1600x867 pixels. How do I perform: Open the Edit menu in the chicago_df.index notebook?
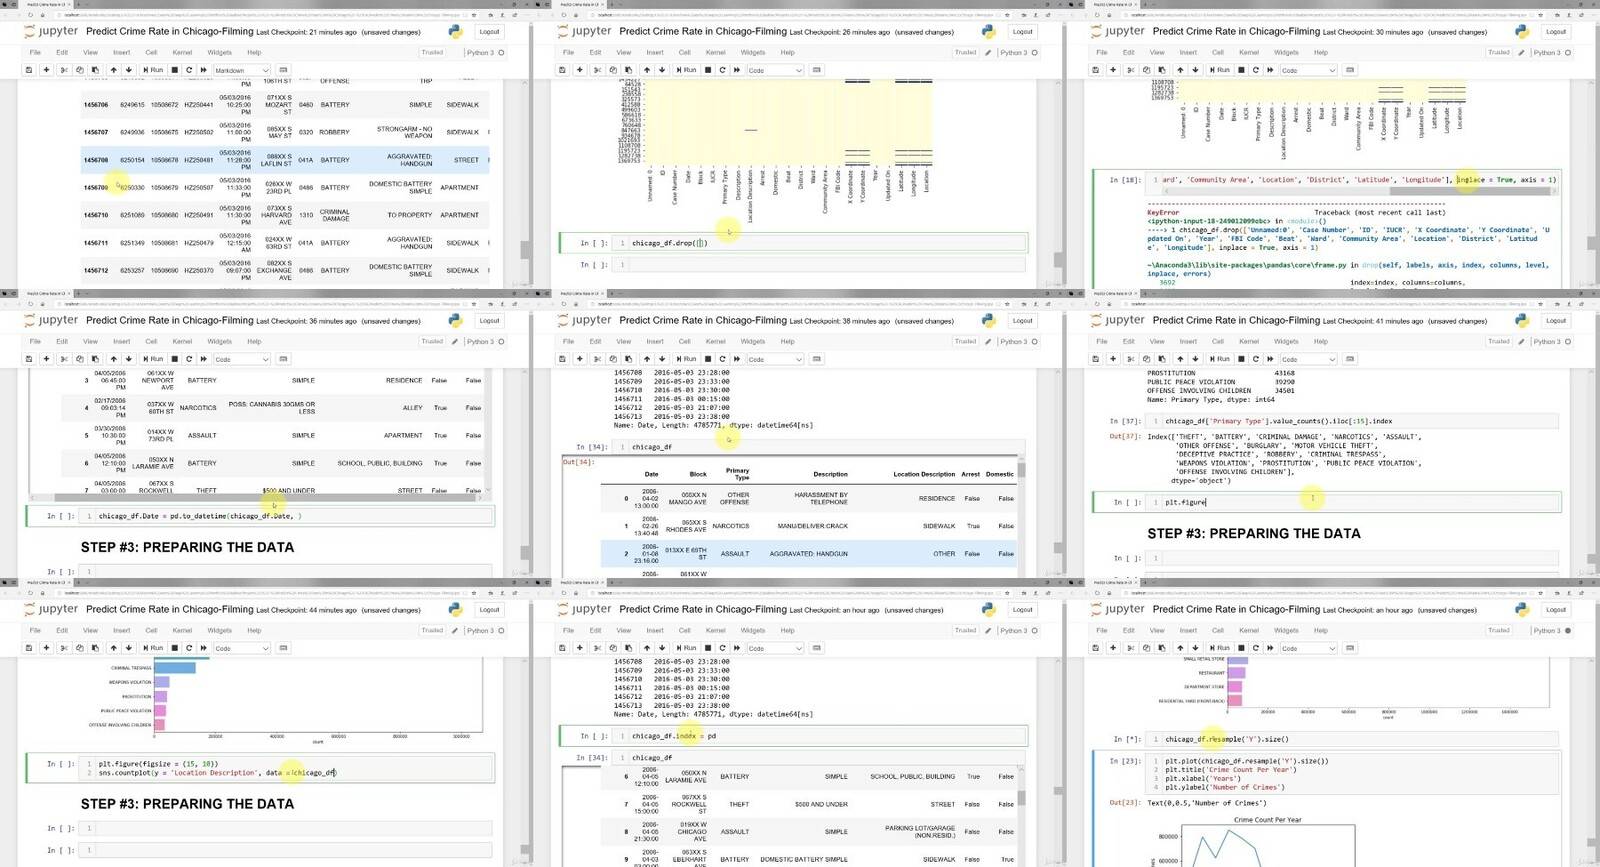pyautogui.click(x=595, y=630)
